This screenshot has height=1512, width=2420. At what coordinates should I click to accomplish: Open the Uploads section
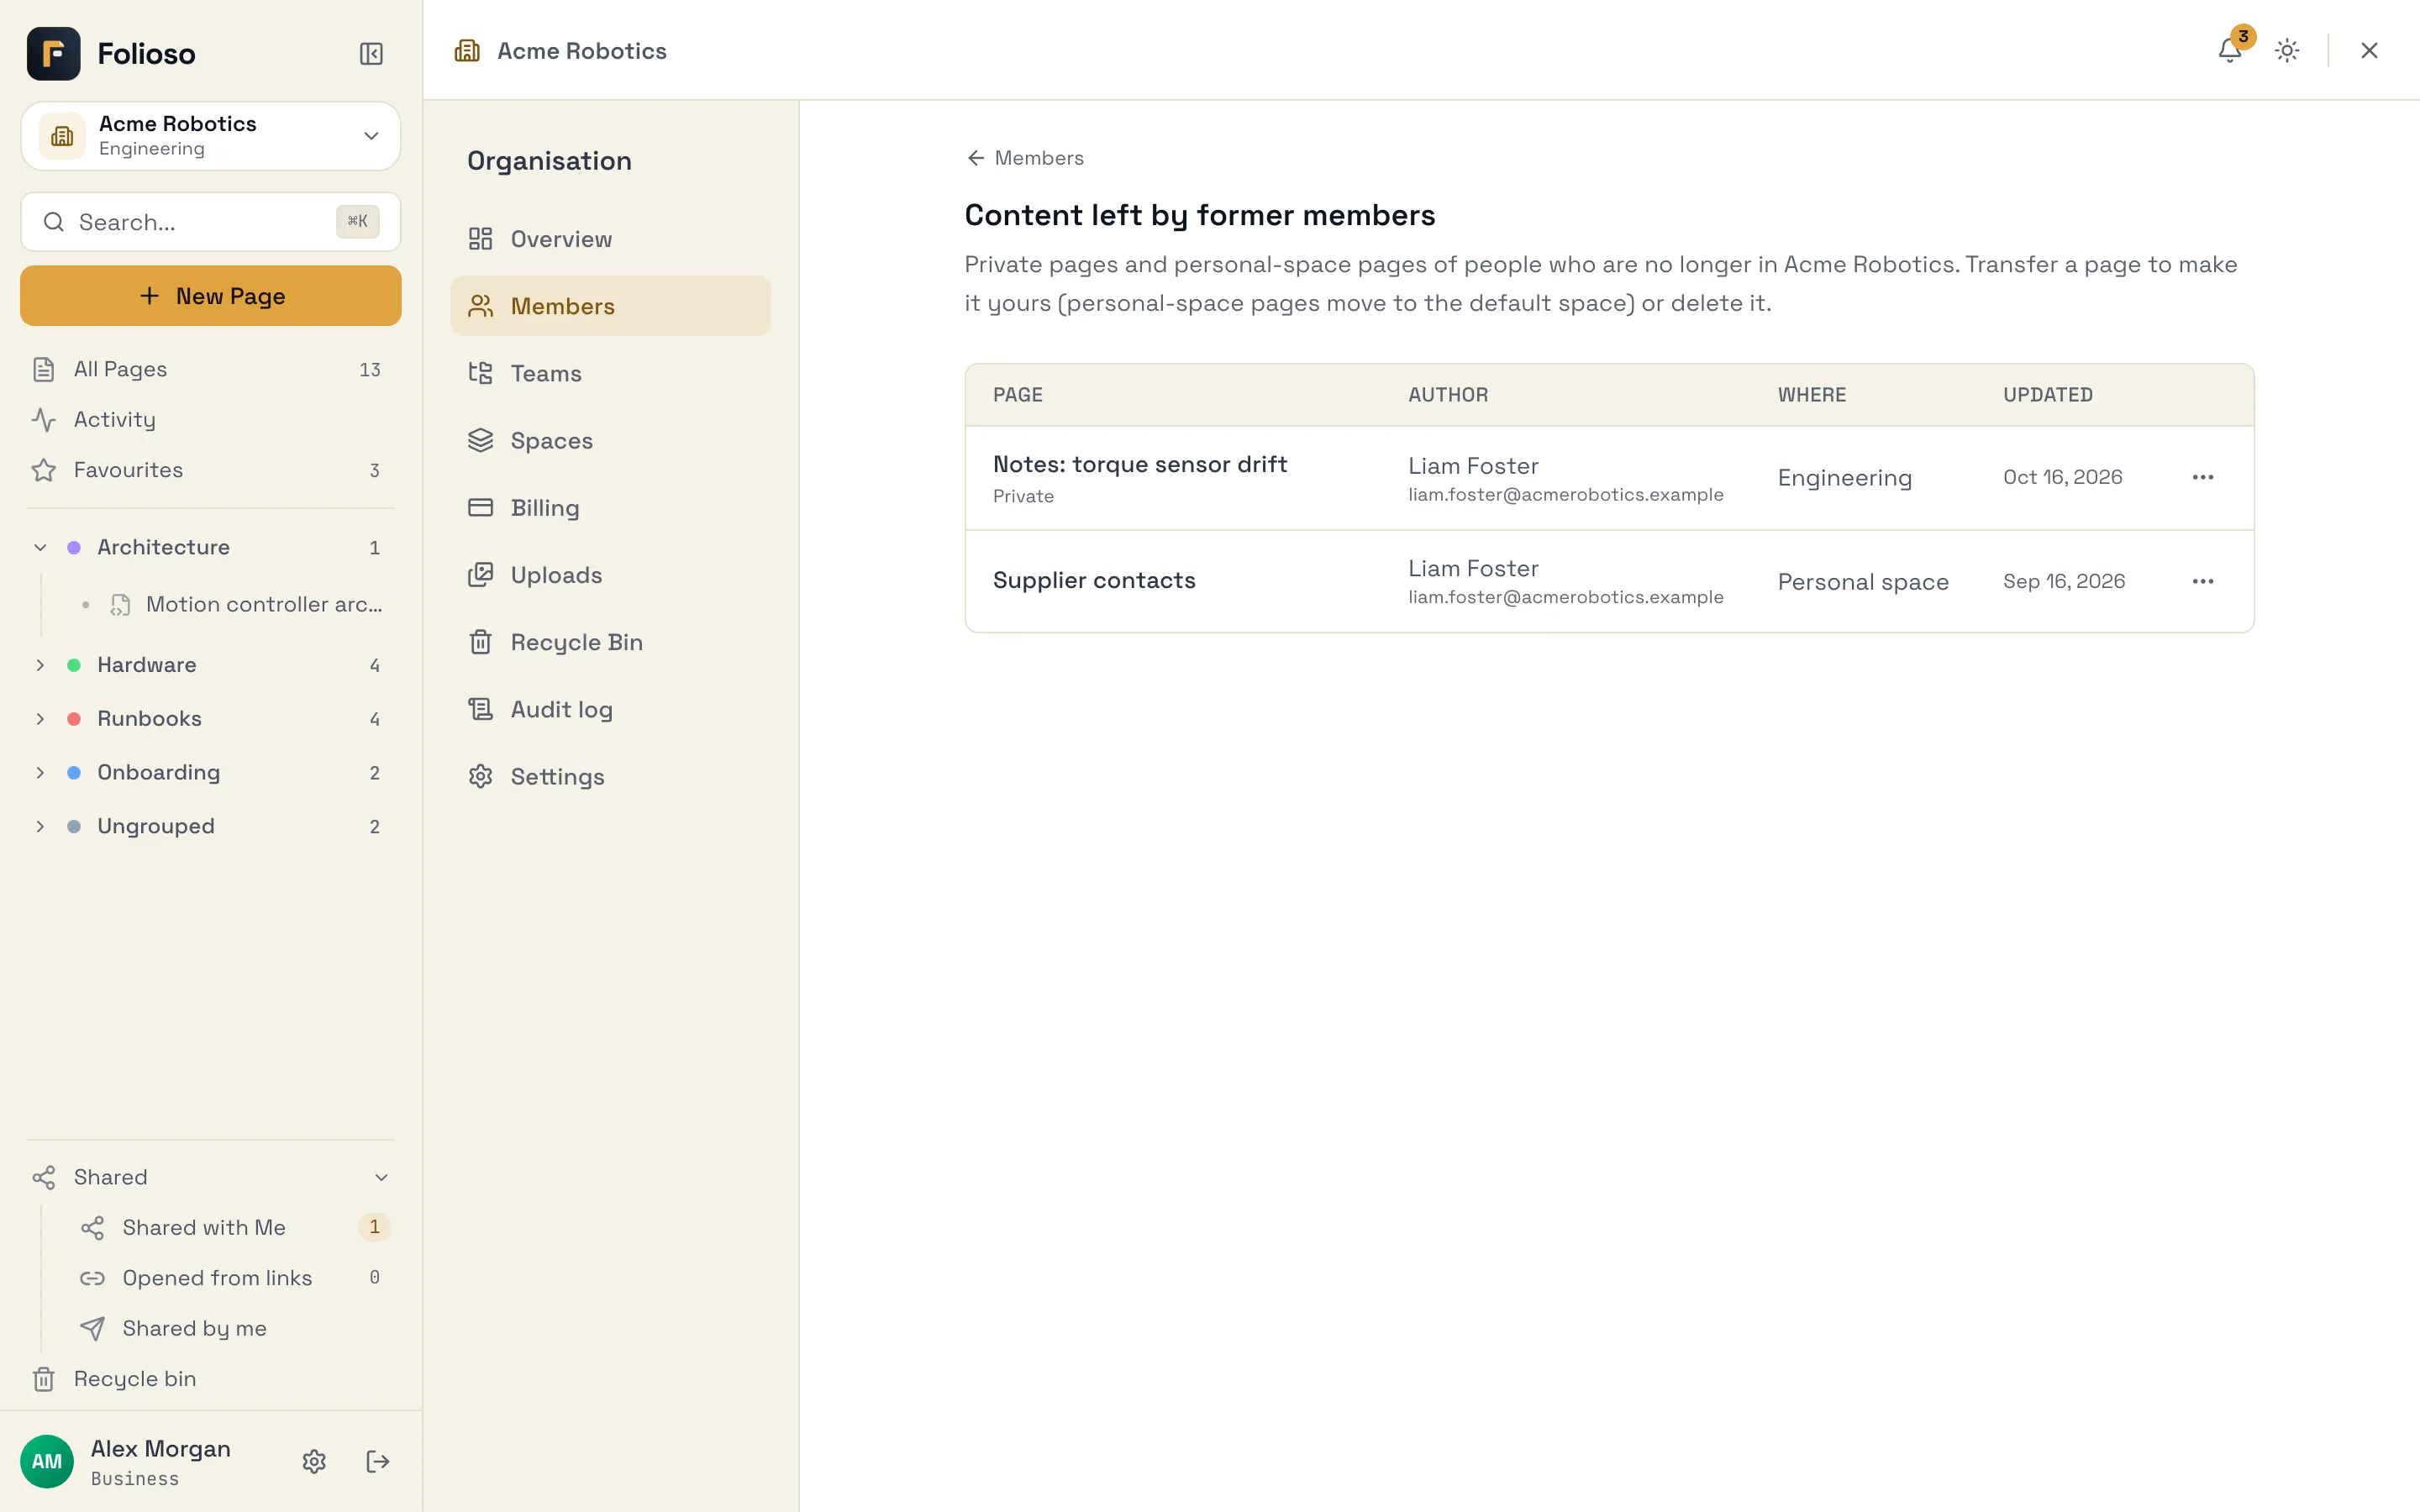pos(611,575)
